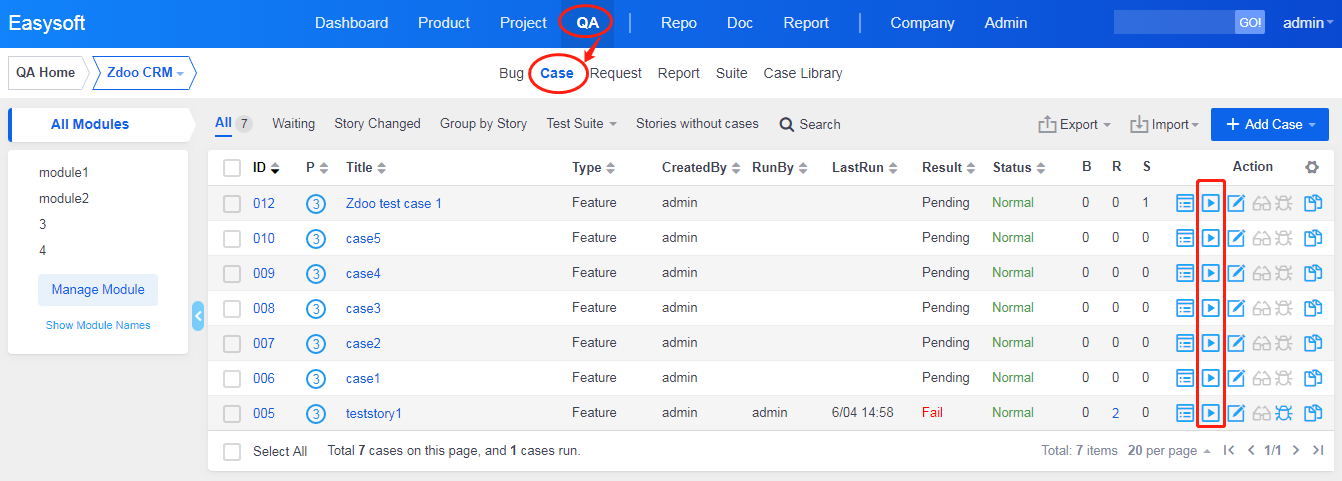The width and height of the screenshot is (1342, 481).
Task: Go to Product in top navigation
Action: coord(444,23)
